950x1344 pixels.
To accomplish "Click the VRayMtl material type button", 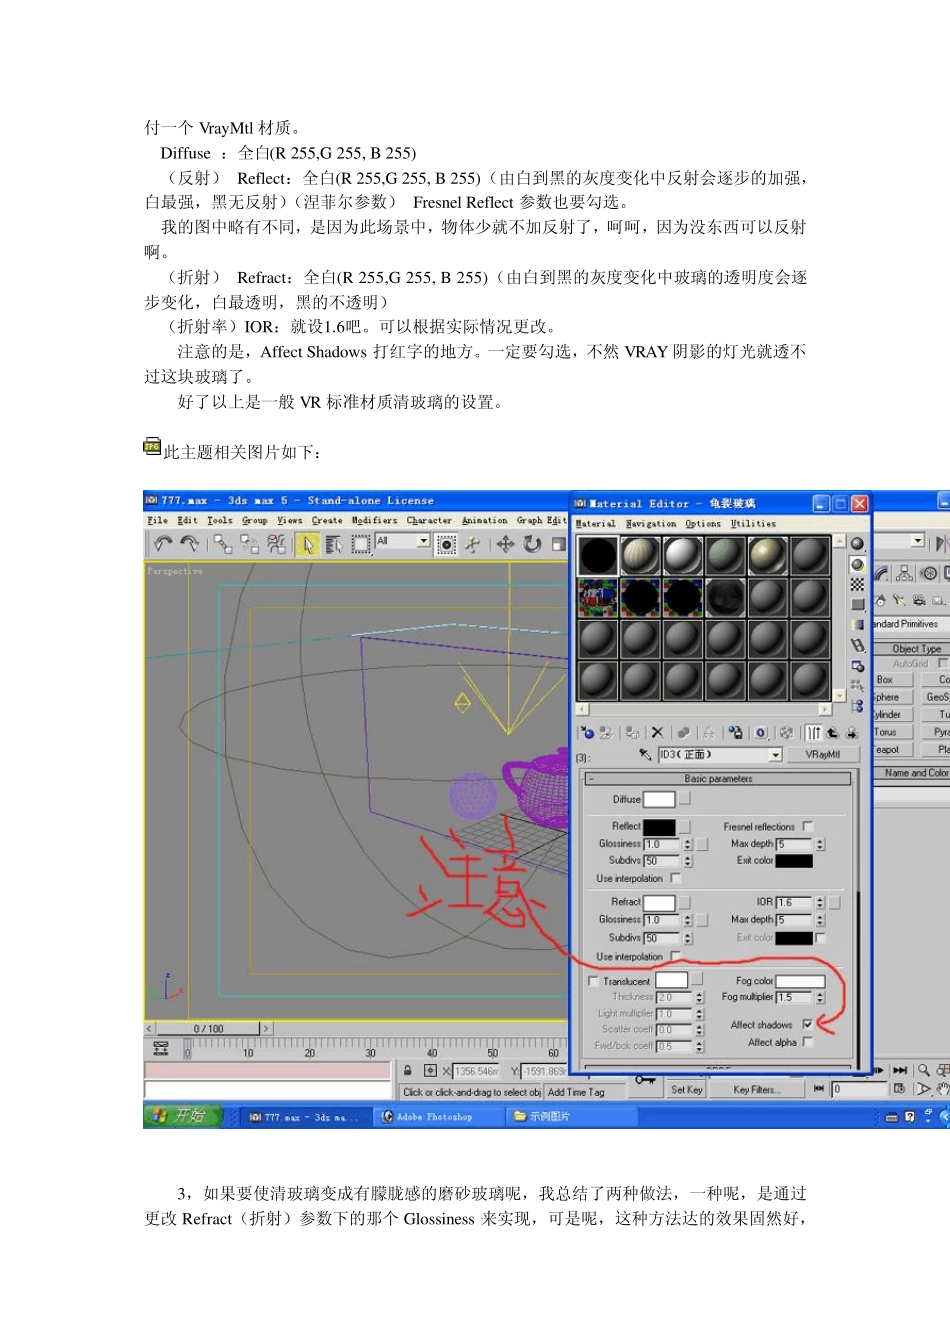I will click(822, 755).
